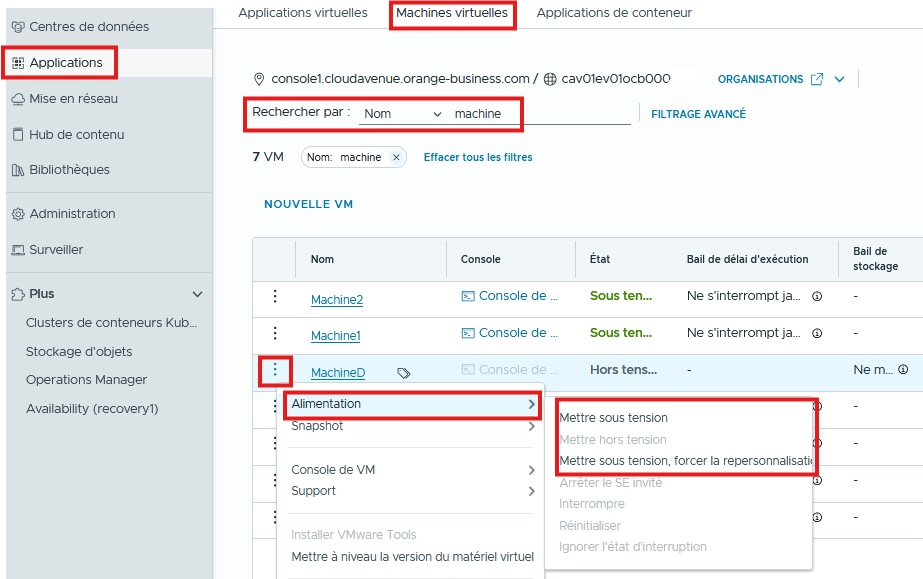Open the Machine1 link

(335, 335)
